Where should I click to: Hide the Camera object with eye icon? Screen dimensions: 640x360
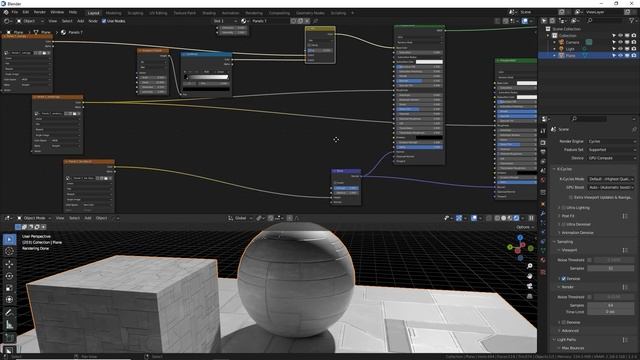coord(620,42)
